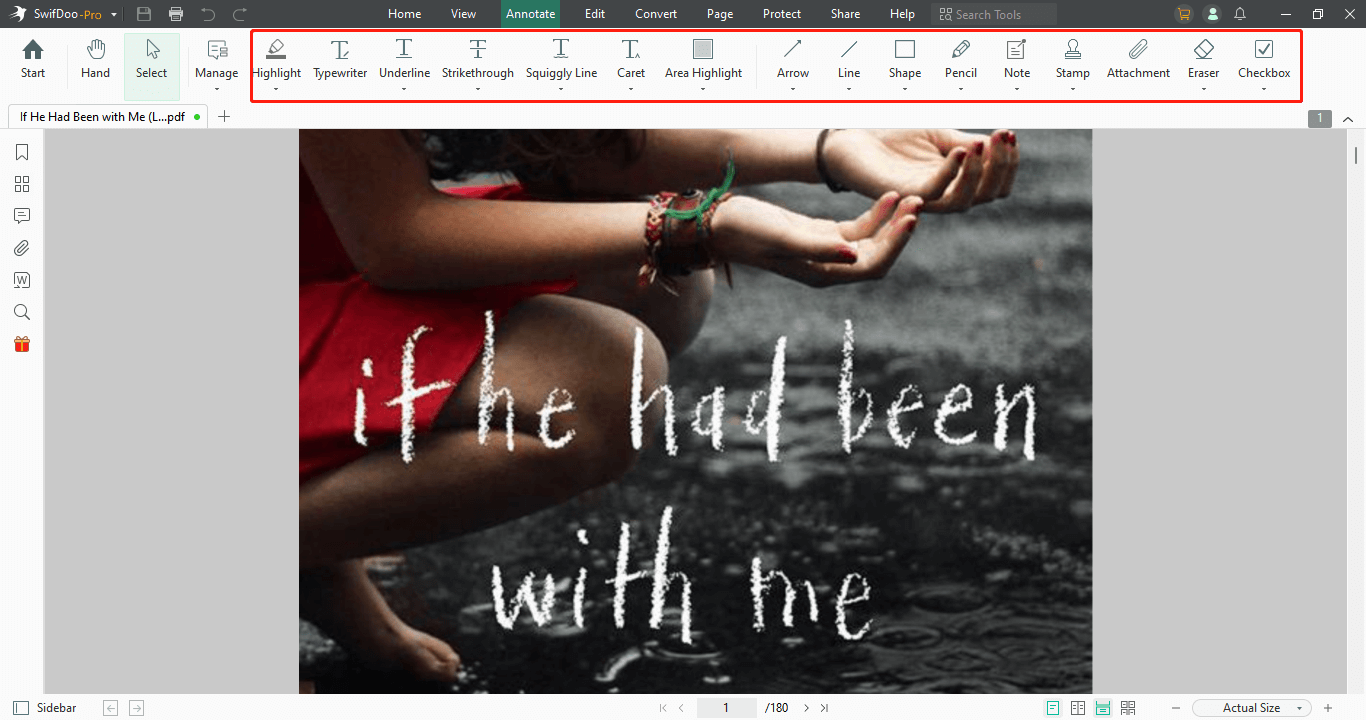The width and height of the screenshot is (1366, 720).
Task: Choose the Checkbox annotation tool
Action: tap(1264, 59)
